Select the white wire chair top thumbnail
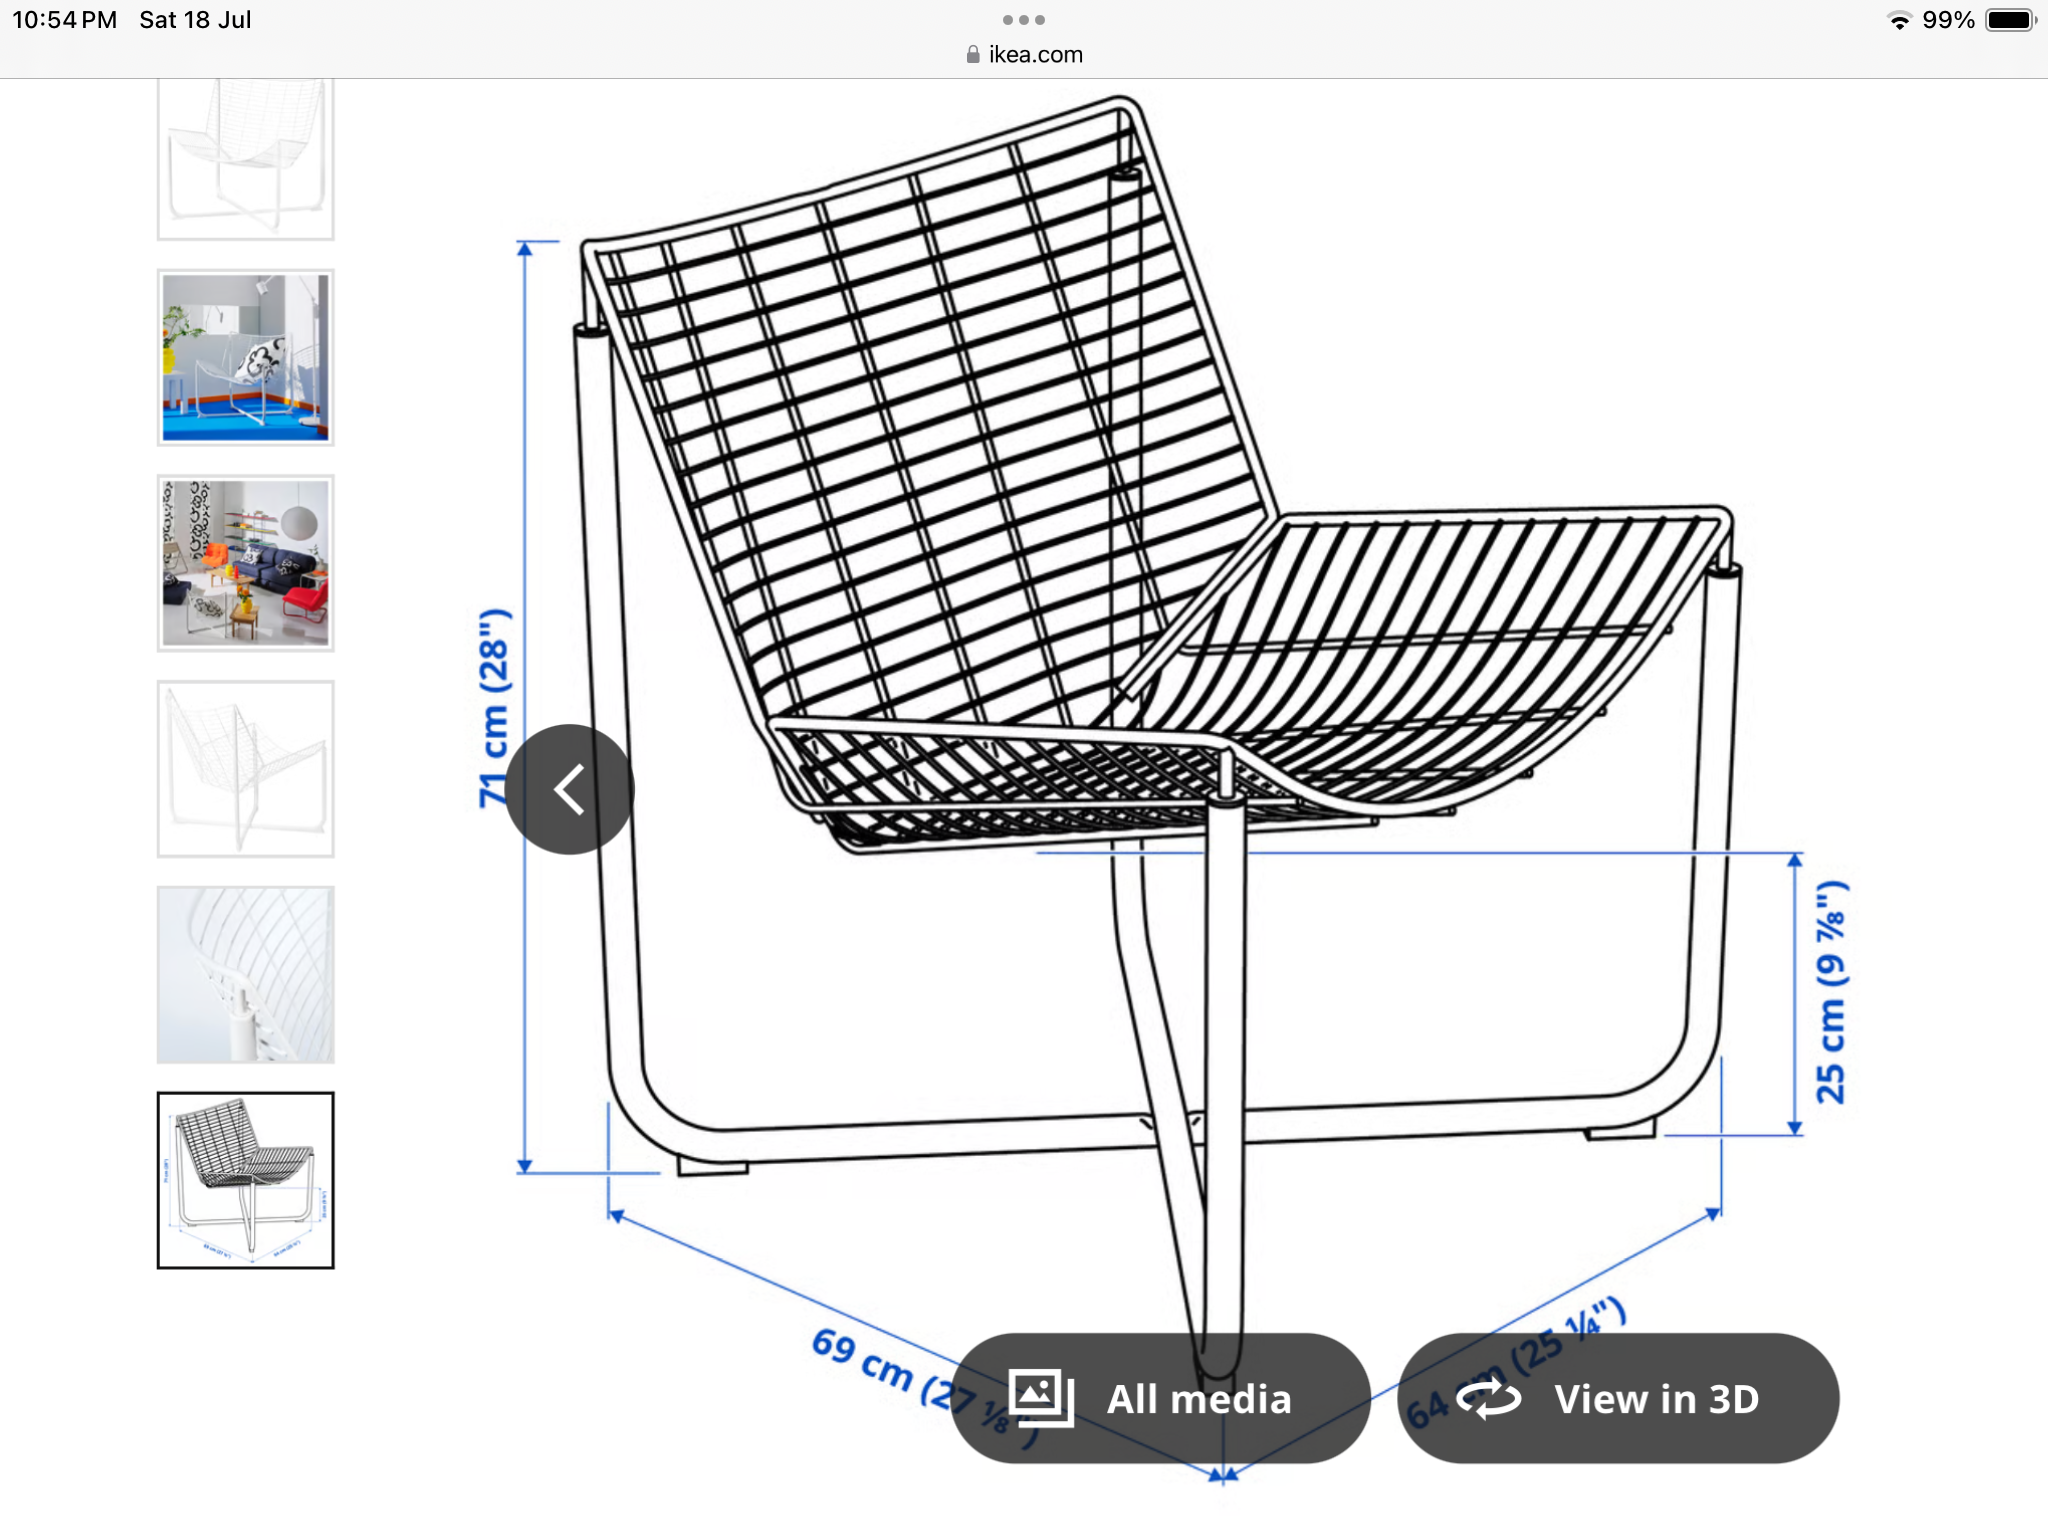 pyautogui.click(x=245, y=159)
